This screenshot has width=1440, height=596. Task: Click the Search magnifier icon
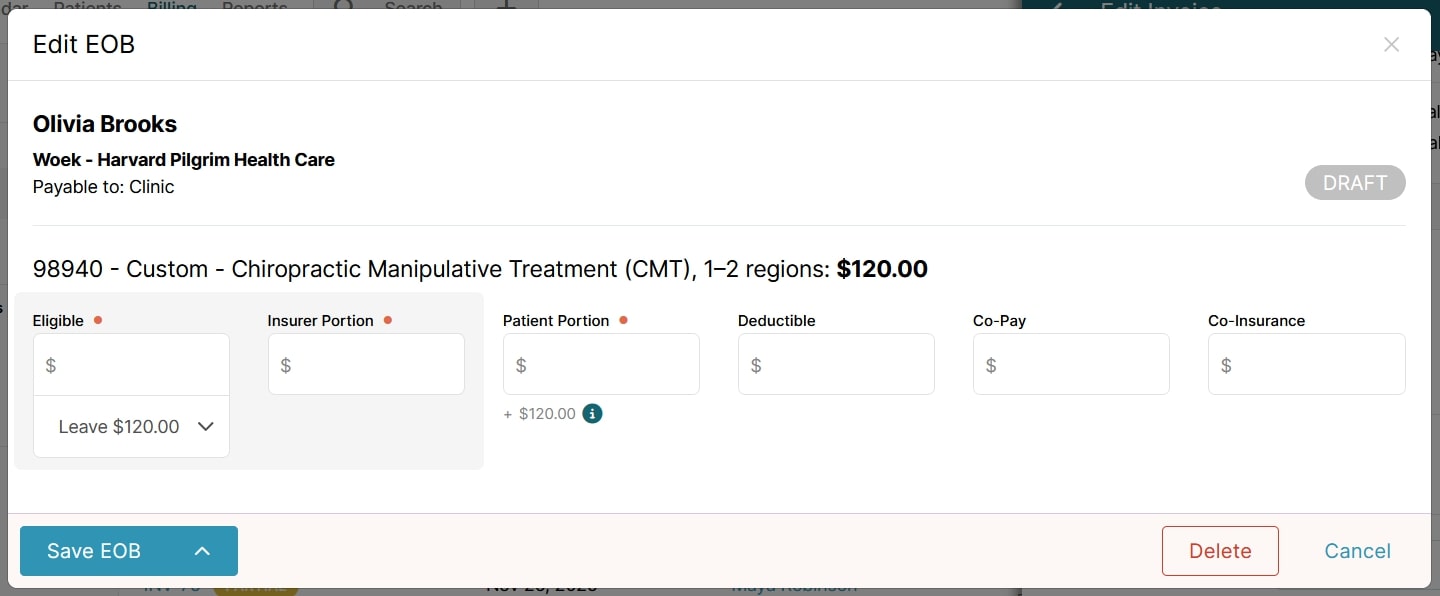coord(342,8)
